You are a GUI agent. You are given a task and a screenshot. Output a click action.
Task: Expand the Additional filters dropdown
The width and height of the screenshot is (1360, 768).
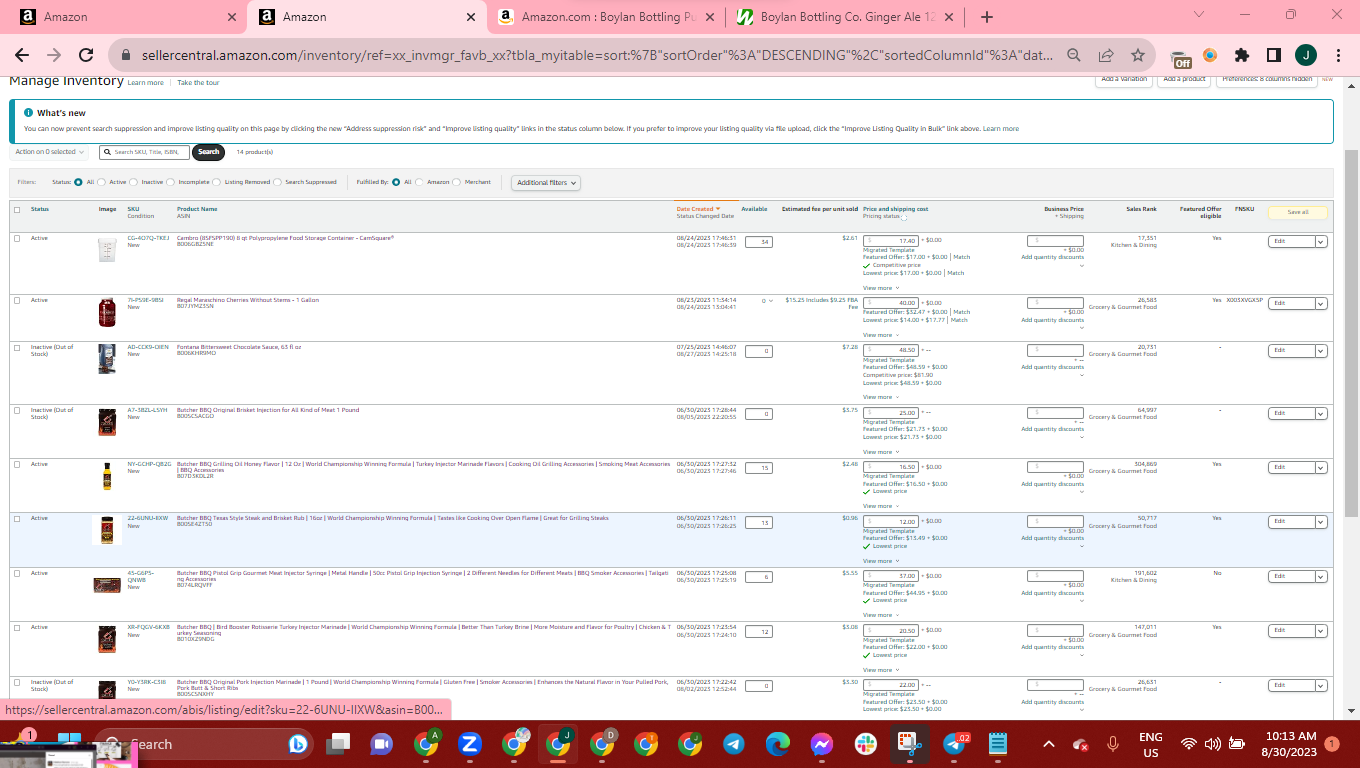546,183
